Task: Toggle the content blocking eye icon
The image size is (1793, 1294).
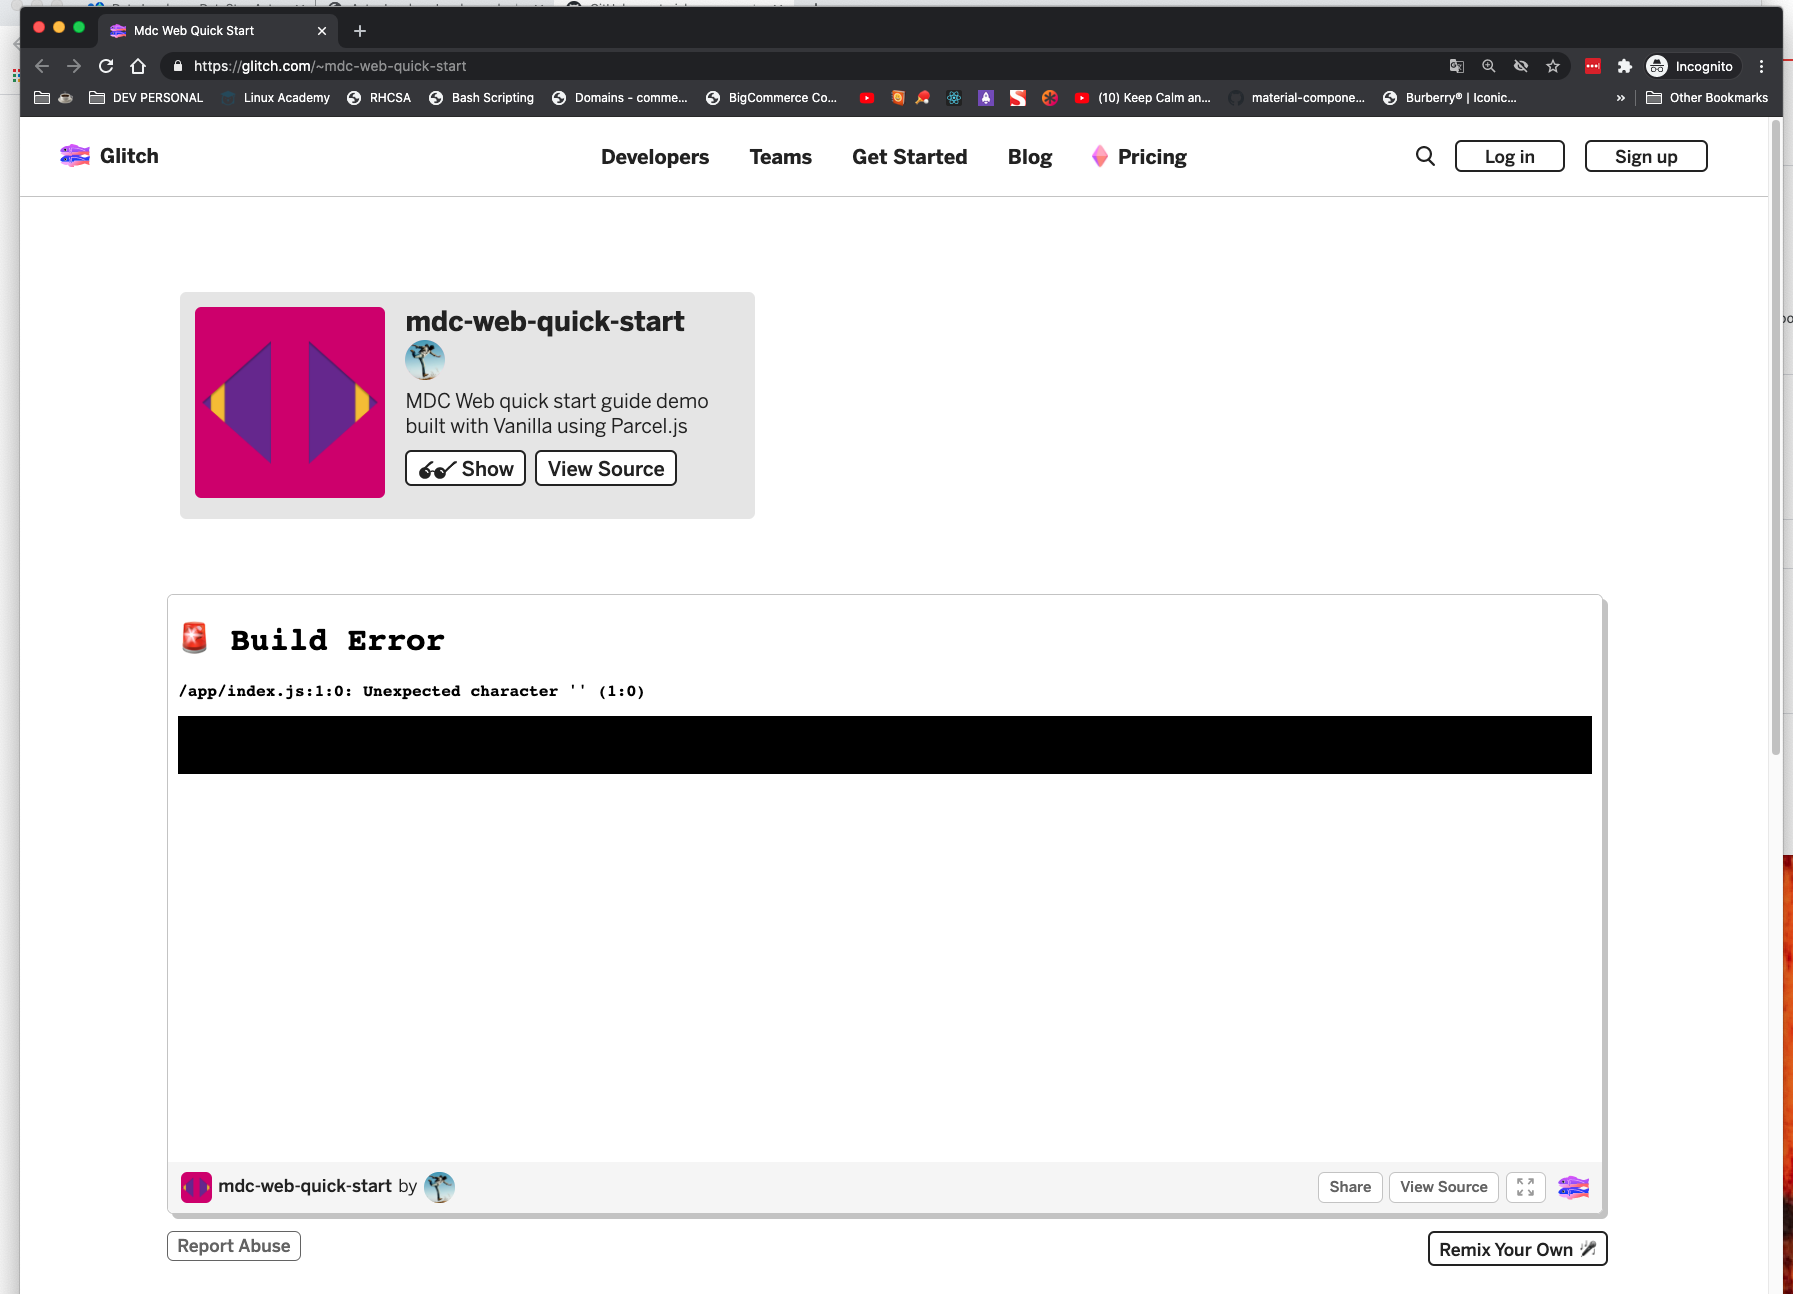Action: click(x=1522, y=66)
